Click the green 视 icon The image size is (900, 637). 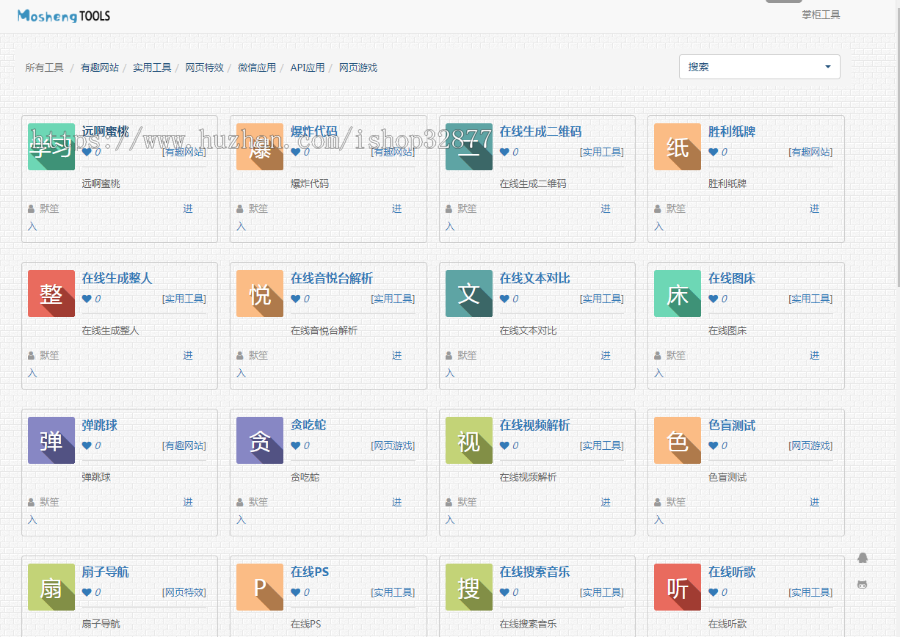pyautogui.click(x=469, y=440)
